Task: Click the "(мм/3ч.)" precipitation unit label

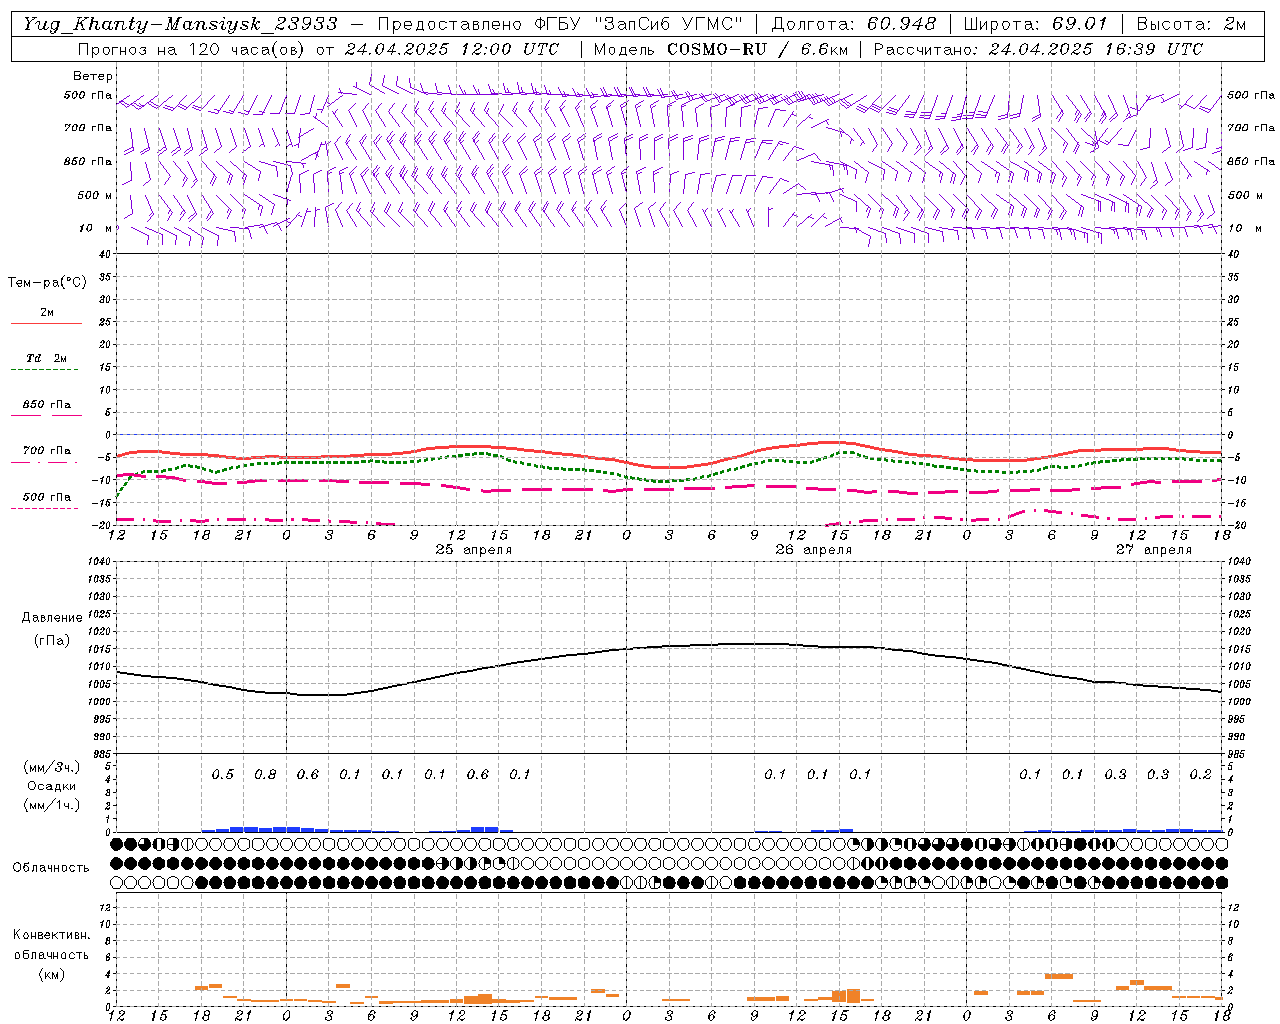Action: point(53,767)
